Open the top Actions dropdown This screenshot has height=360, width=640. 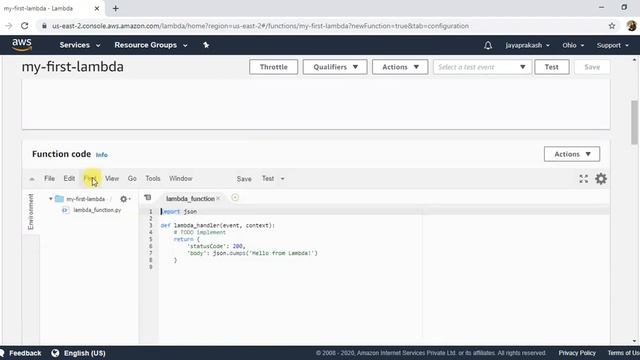400,67
